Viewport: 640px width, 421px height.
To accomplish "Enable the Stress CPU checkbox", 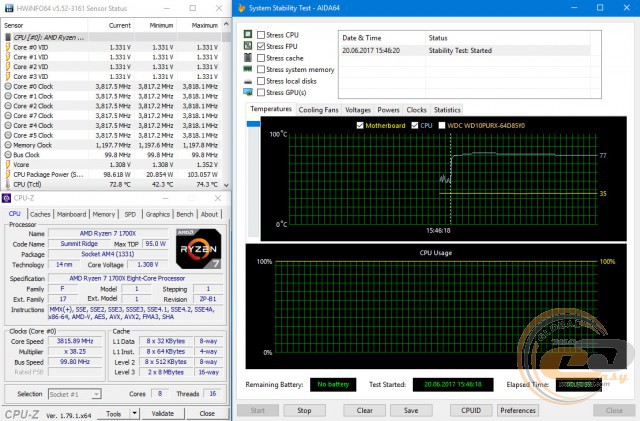I will tap(261, 35).
